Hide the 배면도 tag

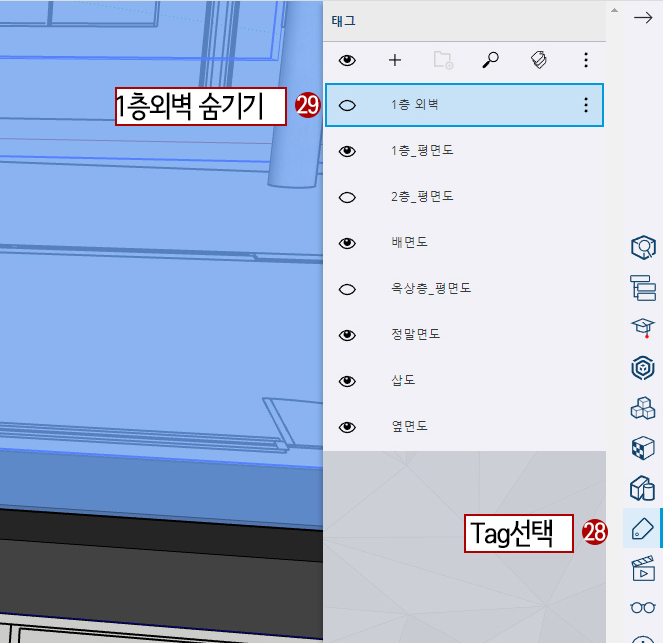(347, 243)
